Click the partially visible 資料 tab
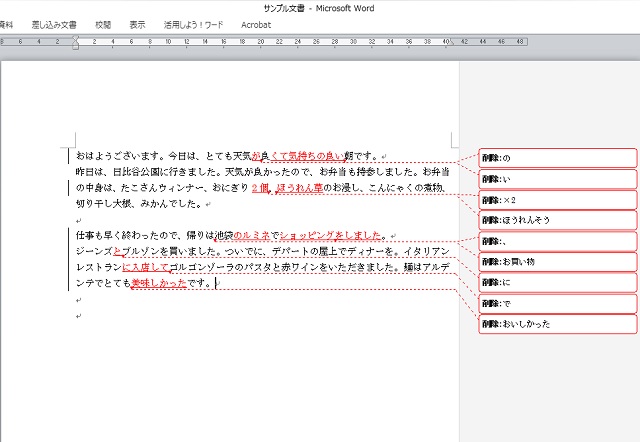 point(7,23)
